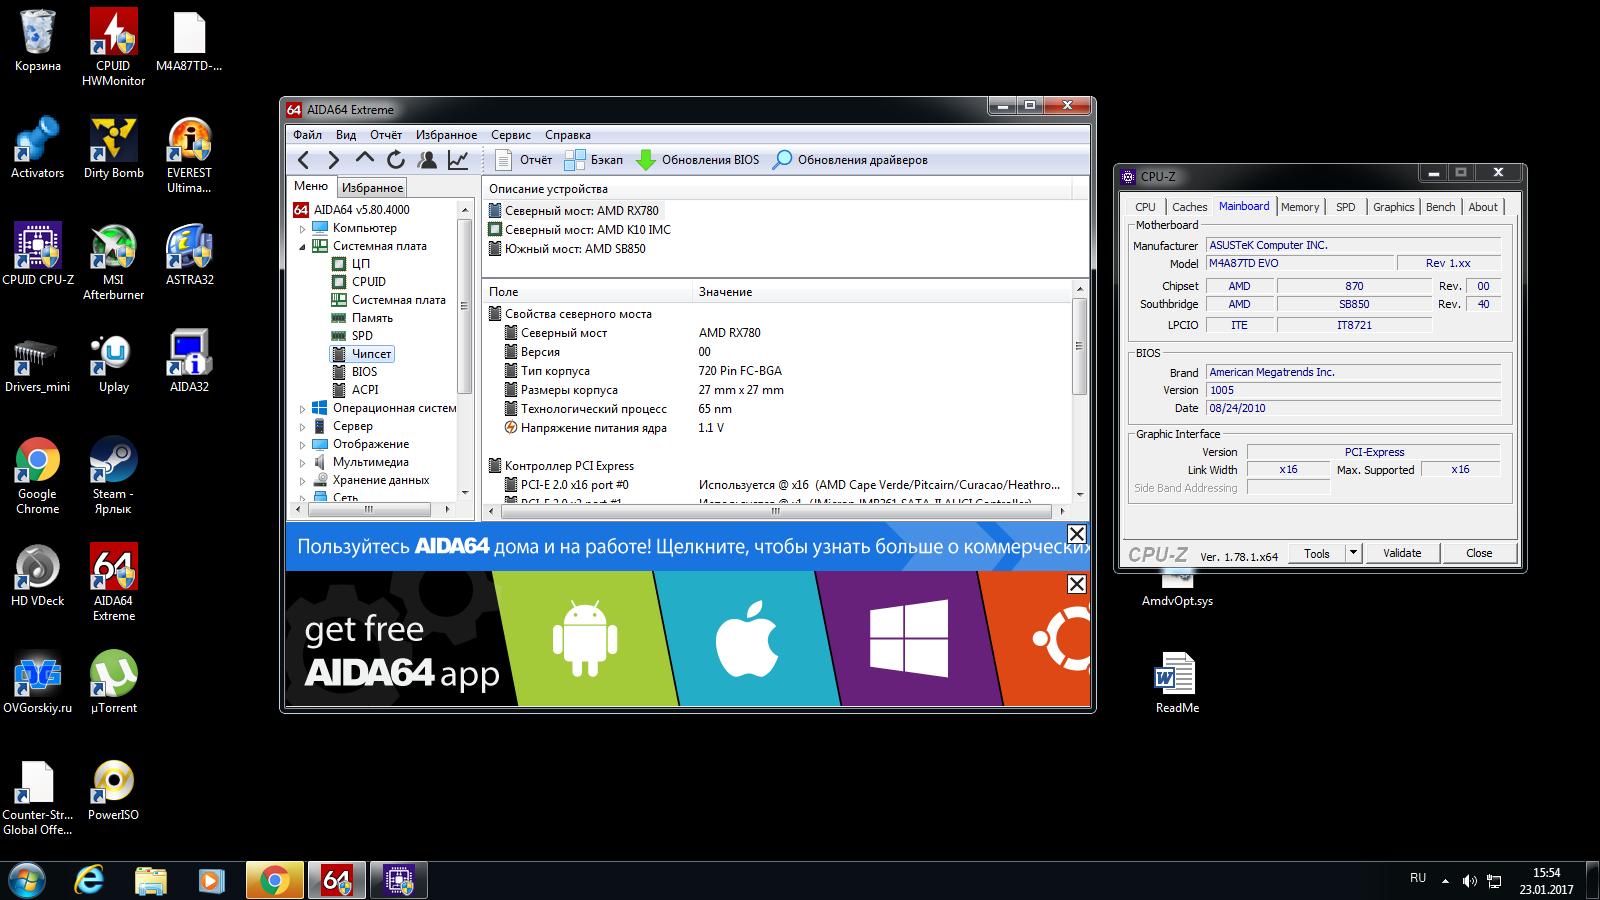This screenshot has height=900, width=1600.
Task: Click the Validate button in CPU-Z
Action: click(x=1402, y=553)
